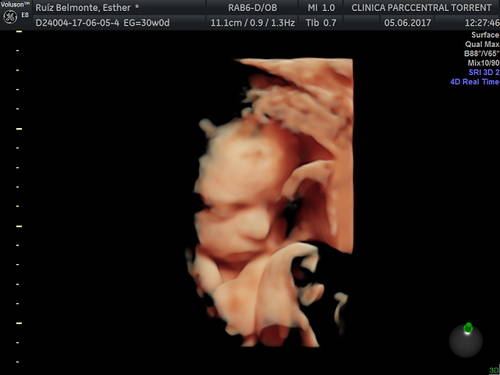This screenshot has height=375, width=500.
Task: Click the exam date 05.06.2017
Action: point(407,23)
